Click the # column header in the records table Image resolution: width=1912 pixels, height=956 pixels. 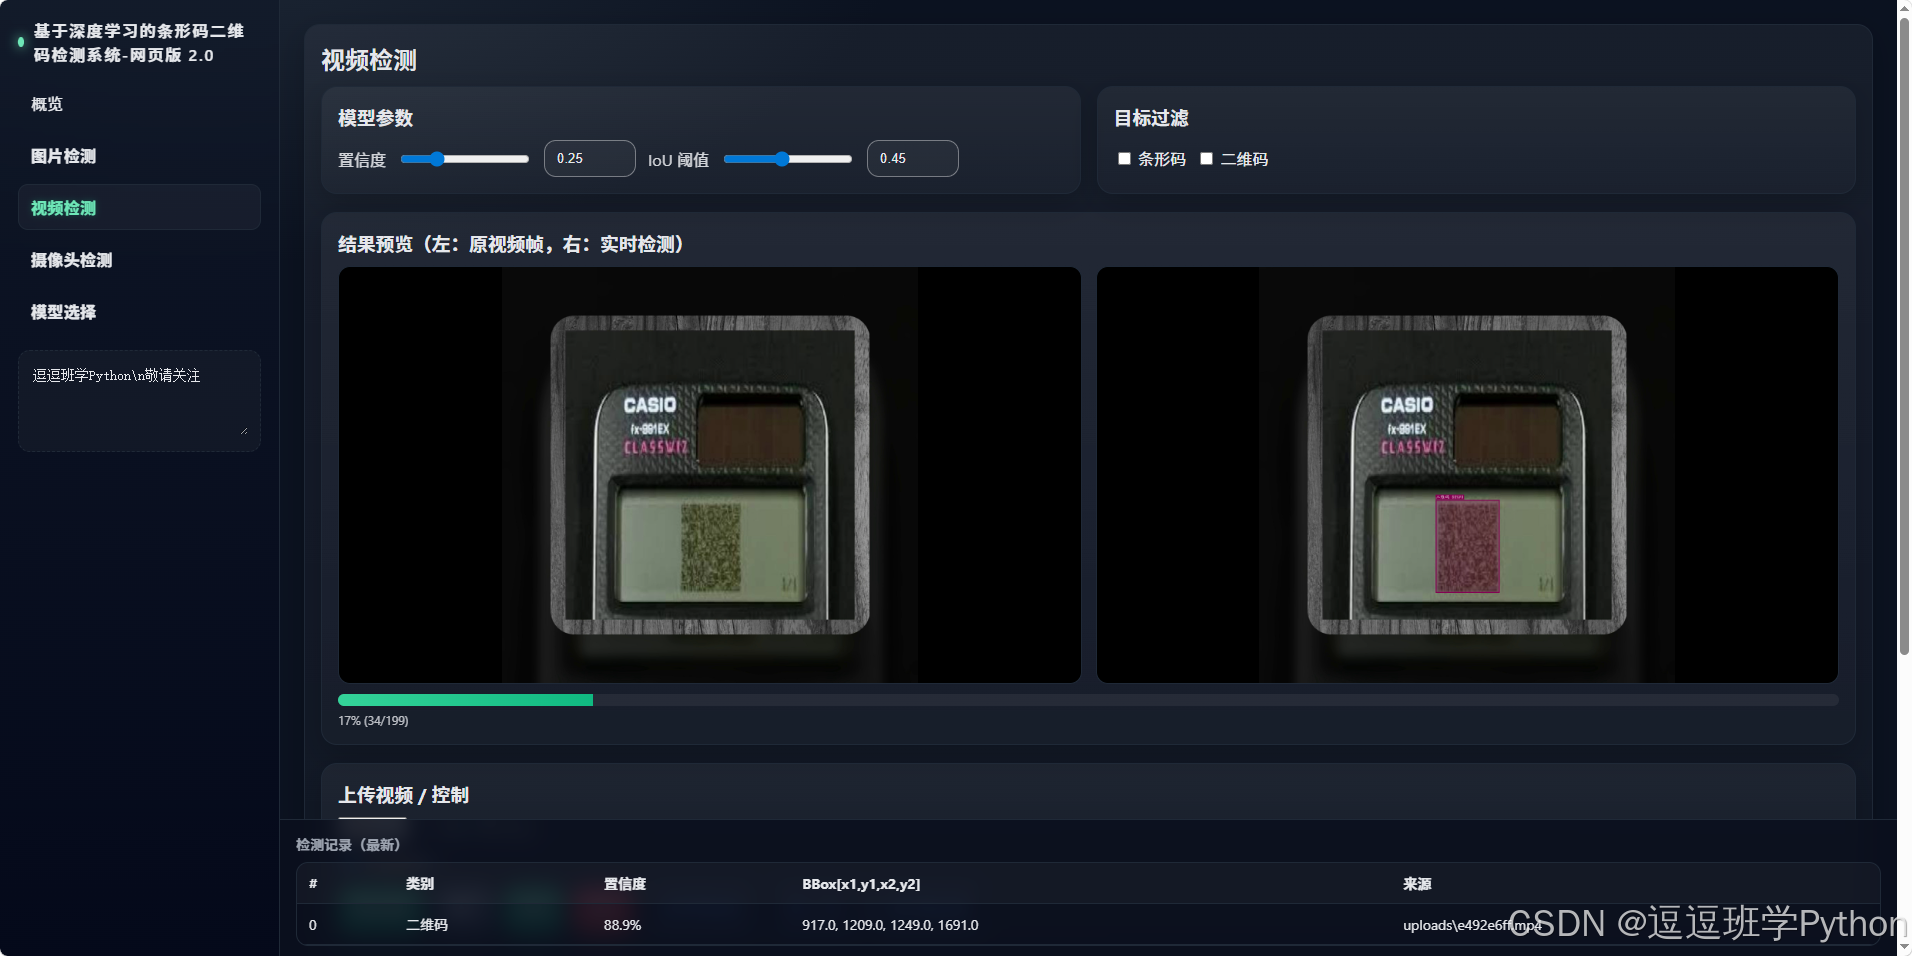point(313,884)
